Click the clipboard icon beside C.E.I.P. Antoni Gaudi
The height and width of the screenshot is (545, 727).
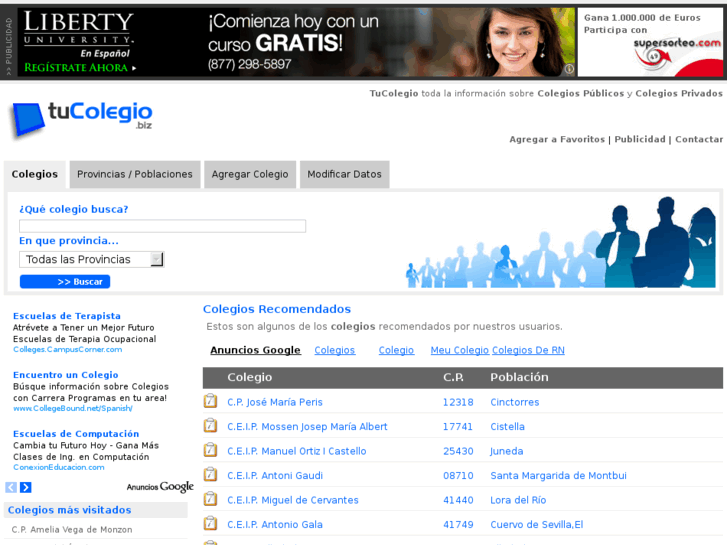(x=210, y=475)
